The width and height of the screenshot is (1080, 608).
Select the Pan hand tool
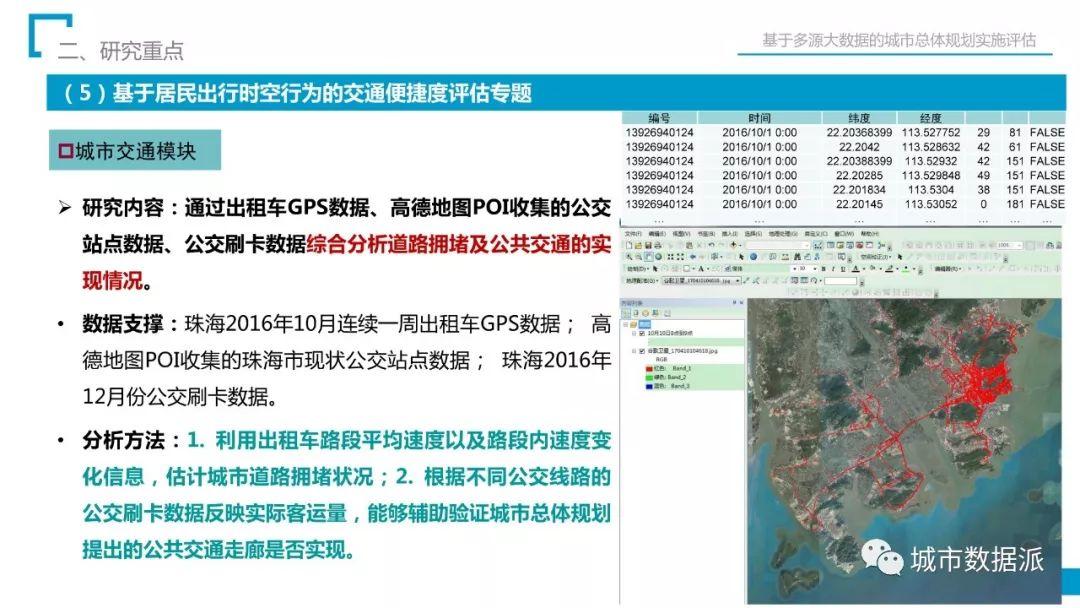(x=649, y=257)
